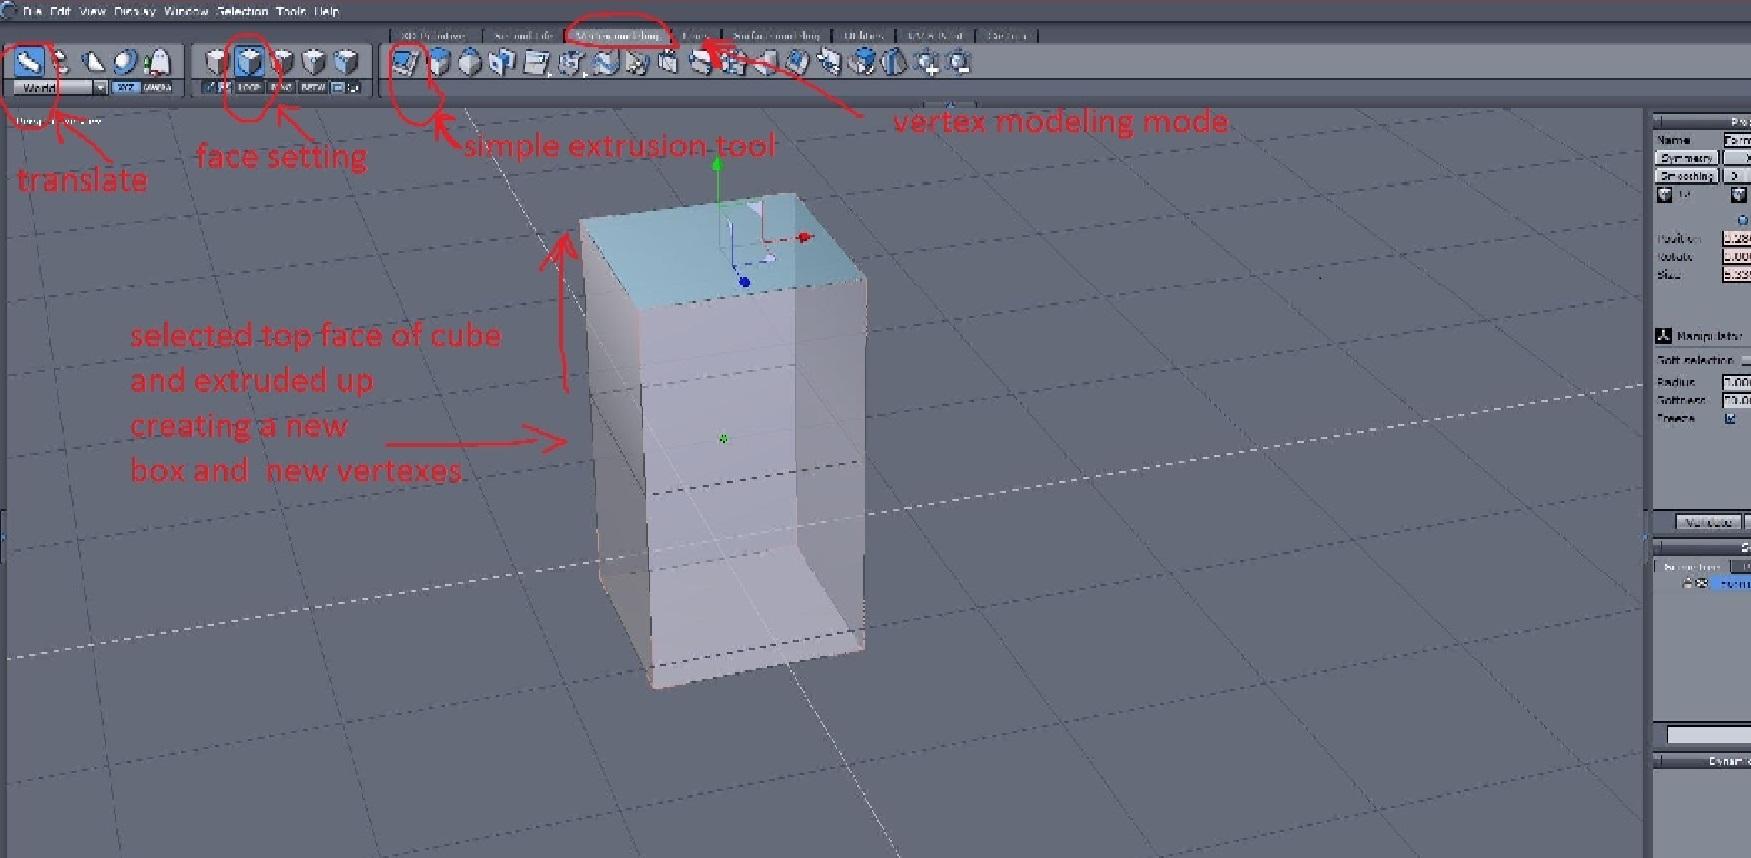
Task: Open the Window menu
Action: click(x=185, y=11)
